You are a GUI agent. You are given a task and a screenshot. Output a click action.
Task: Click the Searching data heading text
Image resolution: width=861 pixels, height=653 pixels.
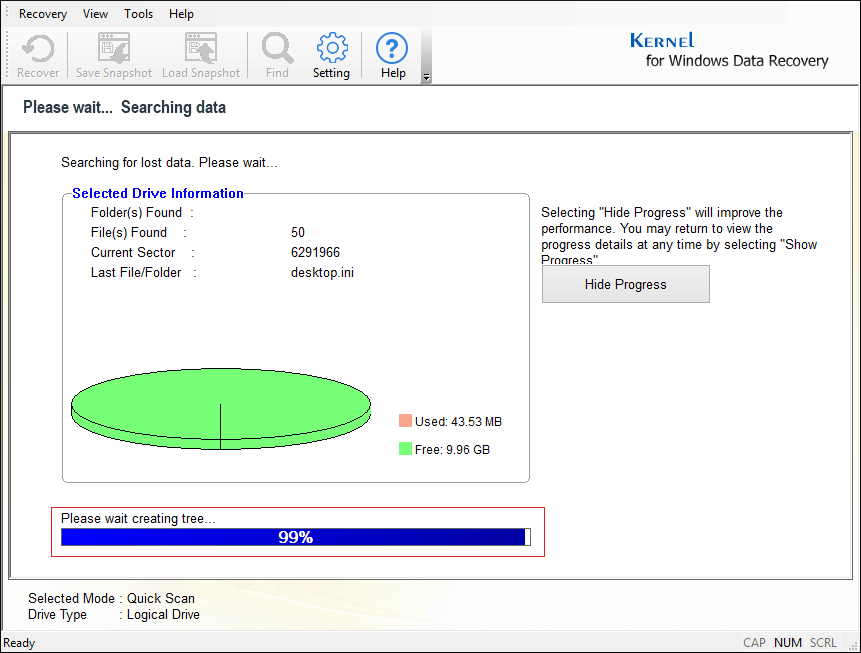click(x=174, y=107)
